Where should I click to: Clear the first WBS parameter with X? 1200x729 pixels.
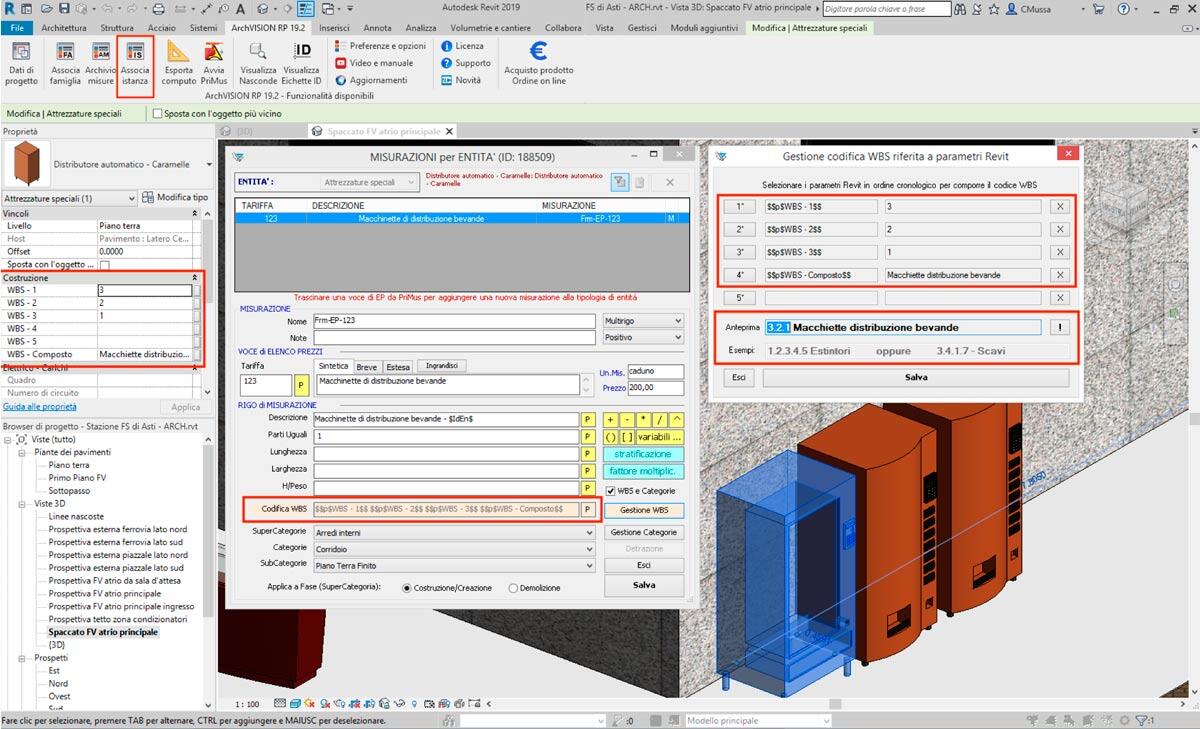pos(1060,206)
